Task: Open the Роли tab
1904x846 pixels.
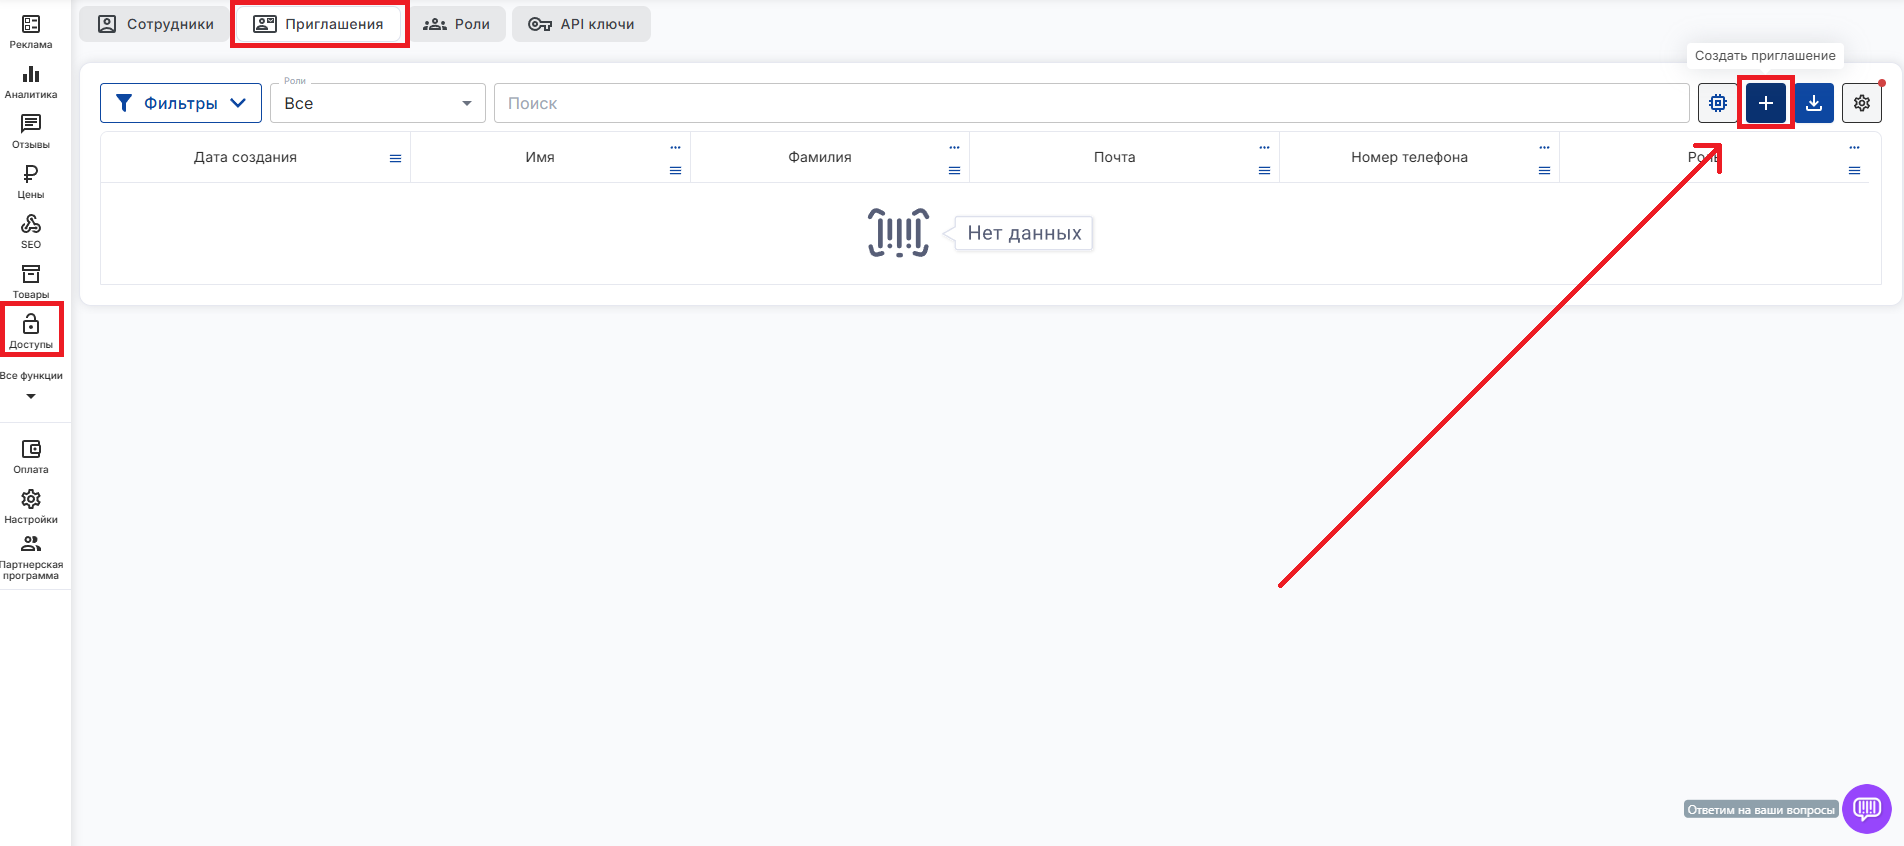Action: pos(457,24)
